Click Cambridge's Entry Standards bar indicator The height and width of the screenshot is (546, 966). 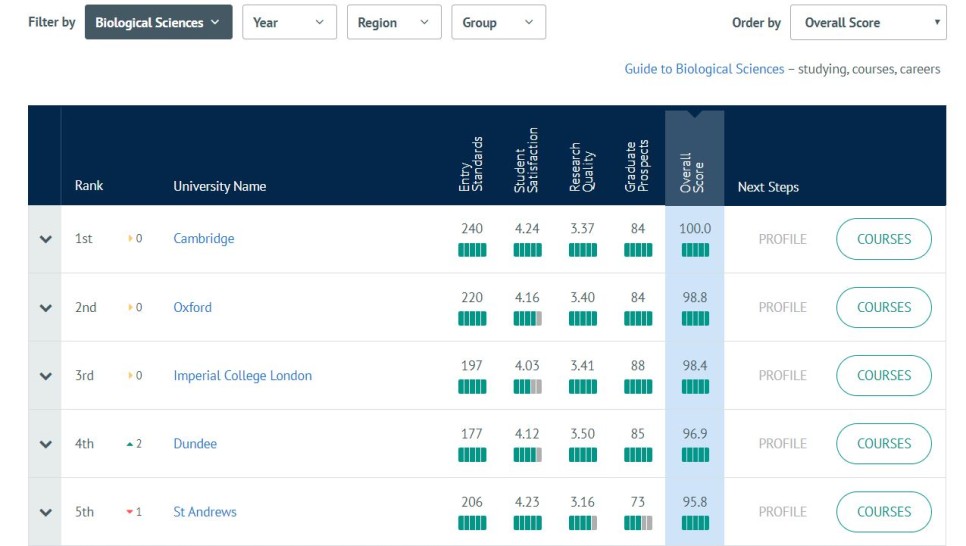click(x=472, y=250)
